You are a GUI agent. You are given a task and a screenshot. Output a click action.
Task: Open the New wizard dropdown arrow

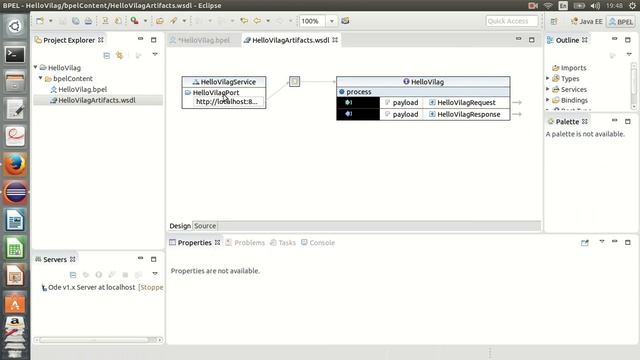51,21
